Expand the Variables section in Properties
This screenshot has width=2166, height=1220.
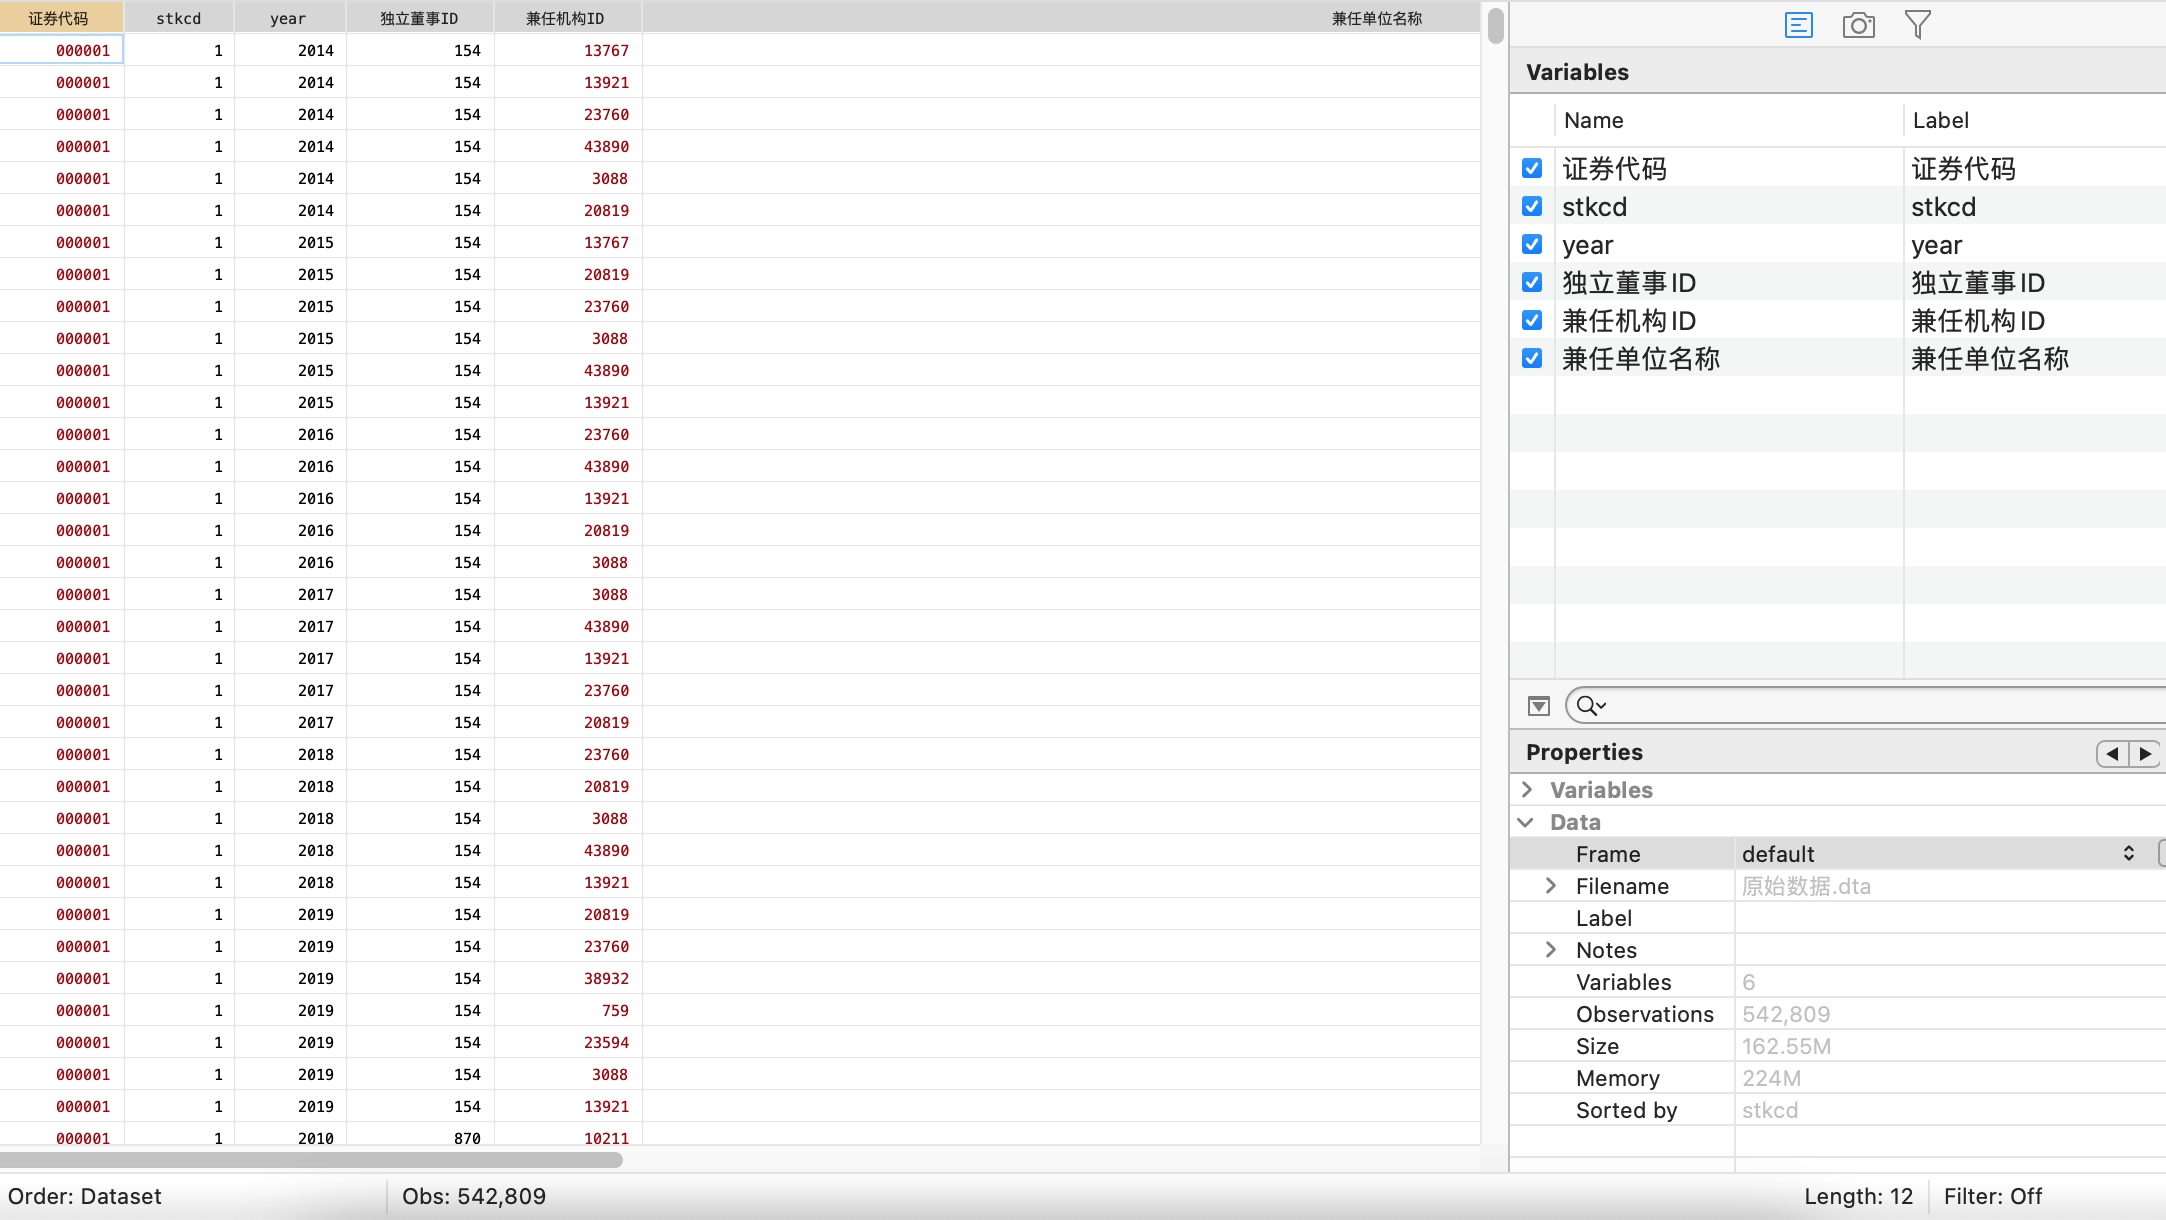(x=1527, y=789)
